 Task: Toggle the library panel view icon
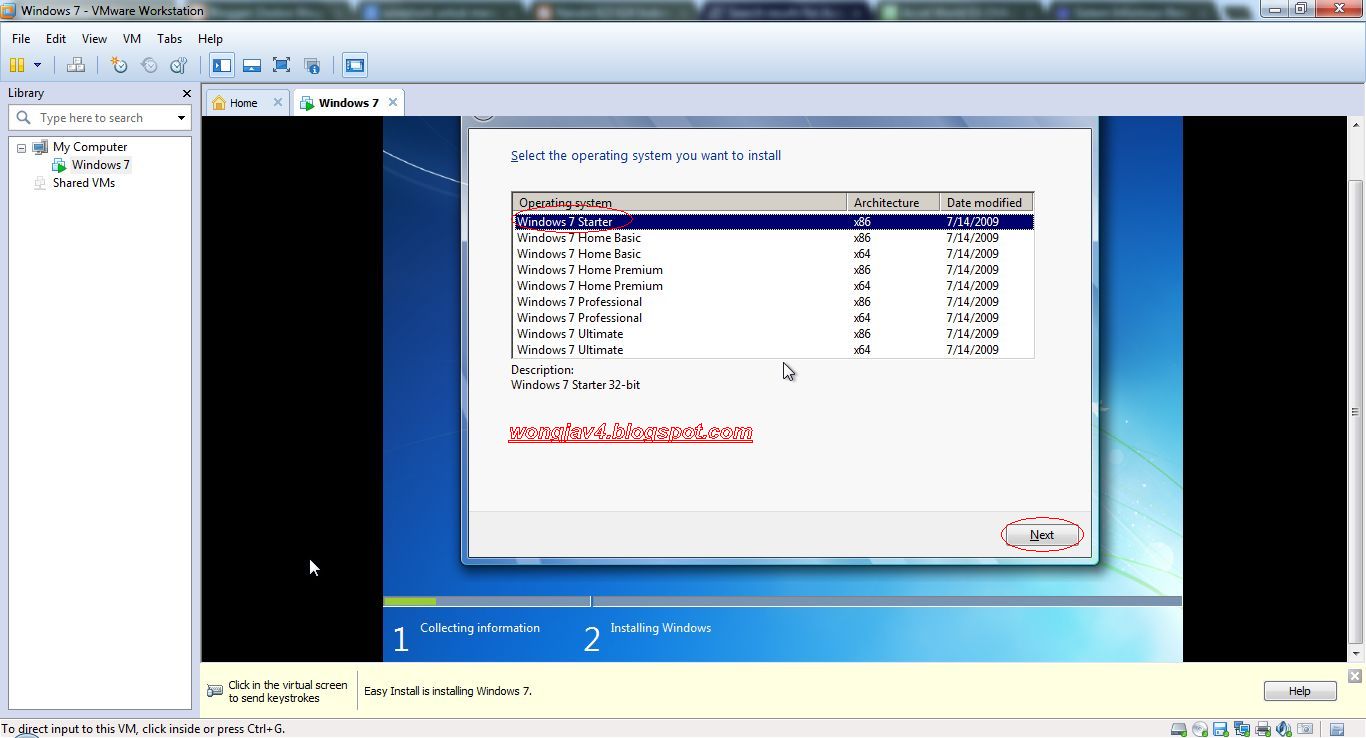click(222, 66)
